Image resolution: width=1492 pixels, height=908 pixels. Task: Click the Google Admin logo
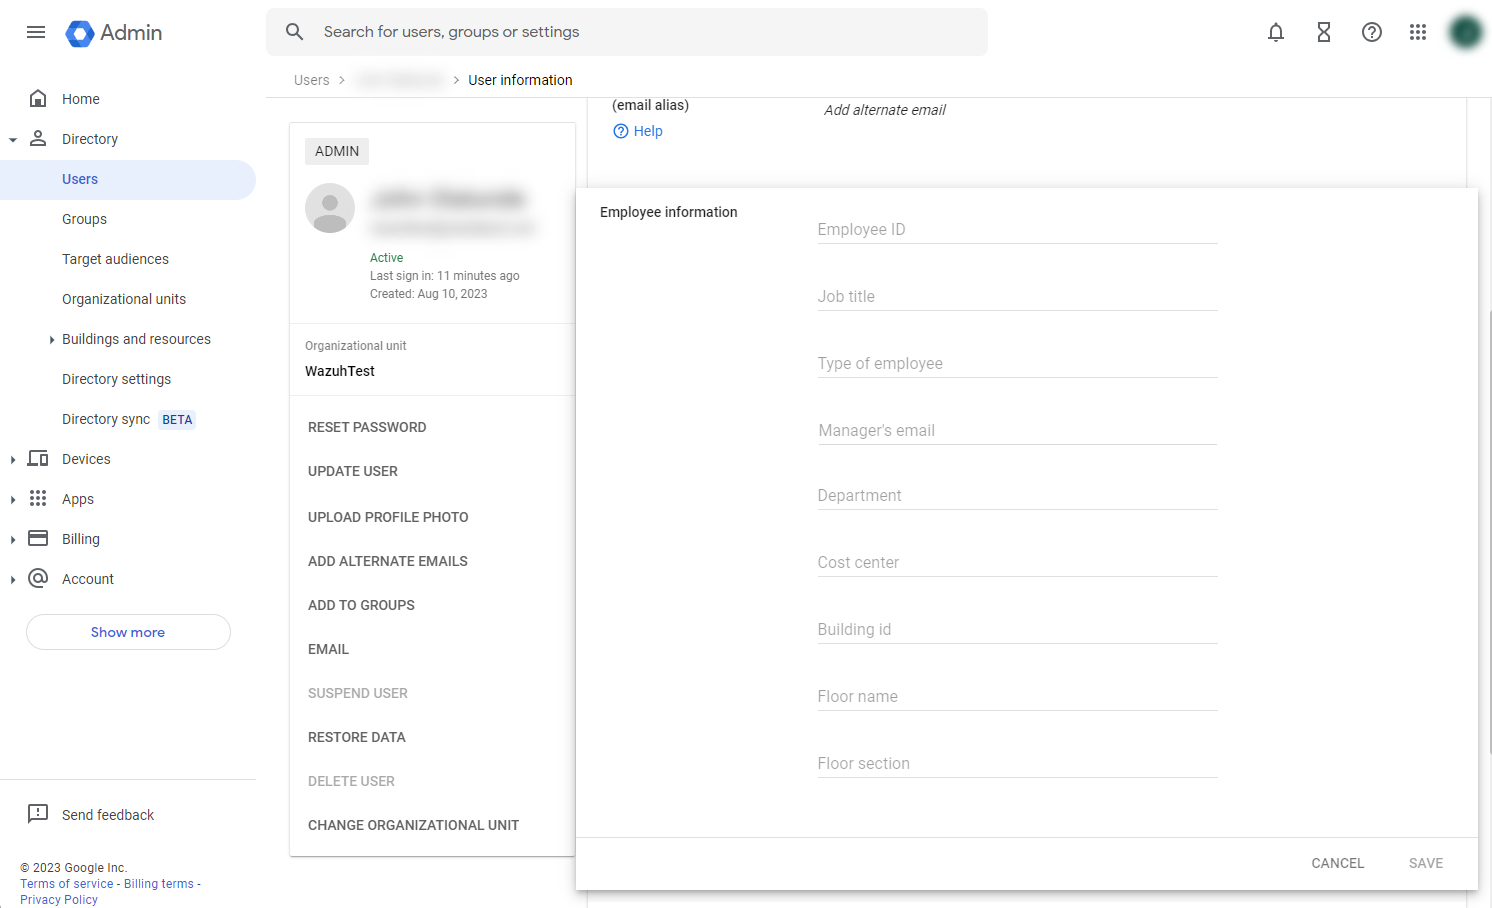[114, 33]
